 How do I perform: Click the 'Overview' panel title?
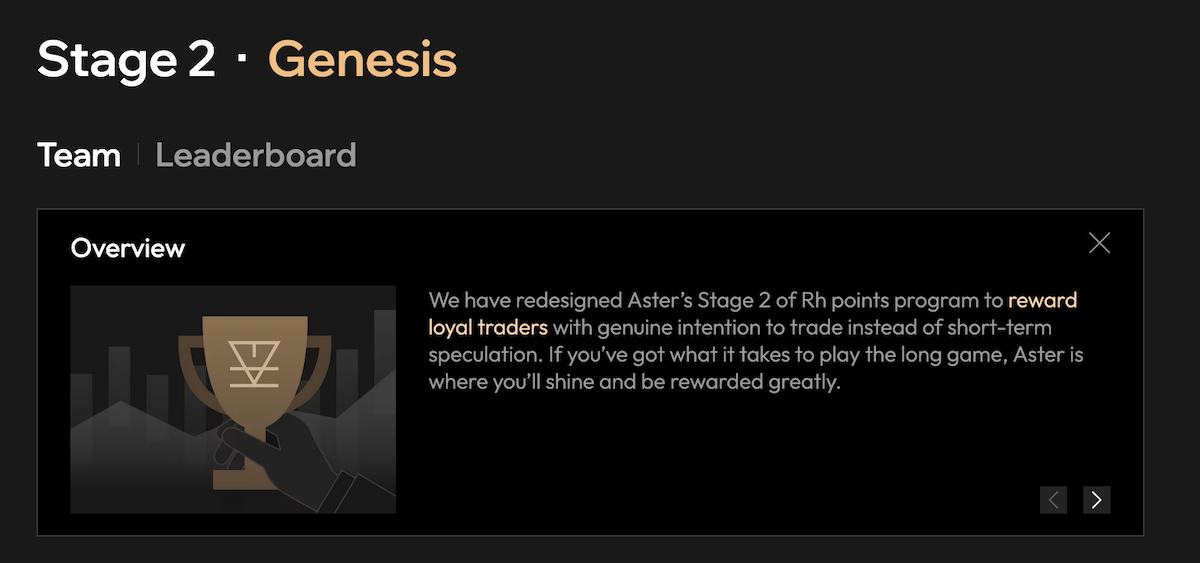128,248
